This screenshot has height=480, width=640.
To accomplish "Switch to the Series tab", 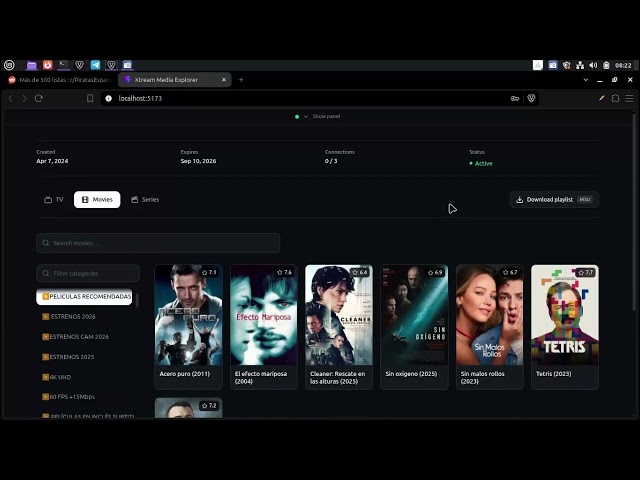I will [145, 200].
